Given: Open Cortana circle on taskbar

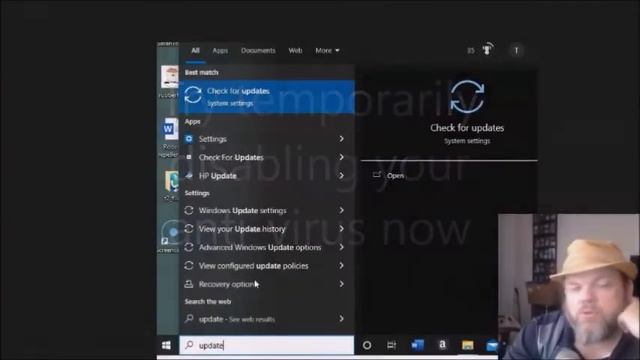Looking at the screenshot, I should click(367, 345).
